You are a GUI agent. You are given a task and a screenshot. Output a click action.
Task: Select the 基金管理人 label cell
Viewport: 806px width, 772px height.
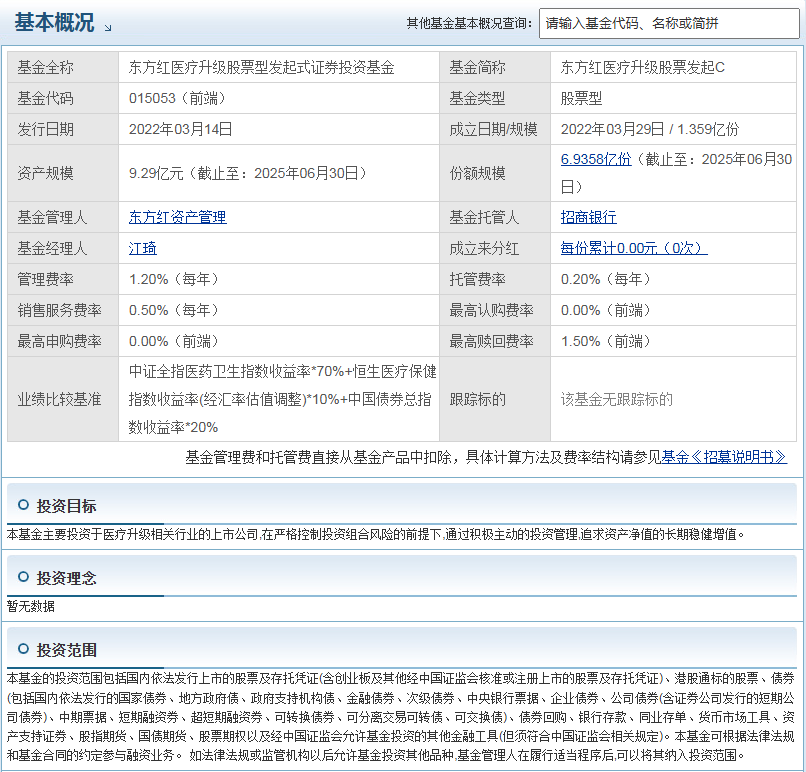tap(63, 217)
